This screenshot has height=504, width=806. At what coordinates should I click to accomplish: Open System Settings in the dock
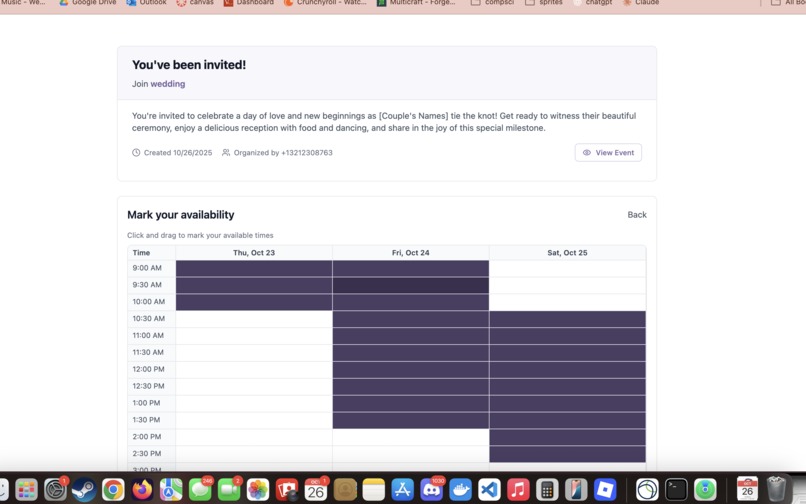[x=55, y=489]
